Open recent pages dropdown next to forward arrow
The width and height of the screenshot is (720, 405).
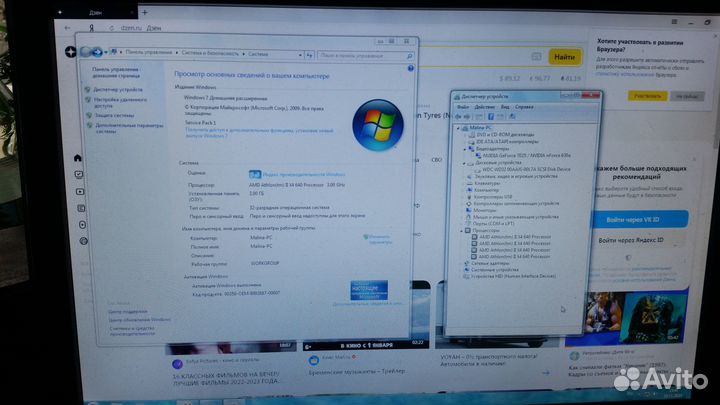click(x=106, y=53)
